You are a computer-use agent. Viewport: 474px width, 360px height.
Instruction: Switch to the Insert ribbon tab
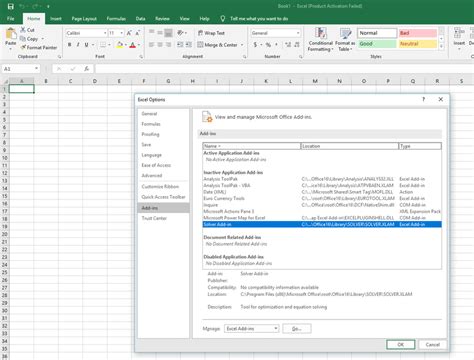56,19
